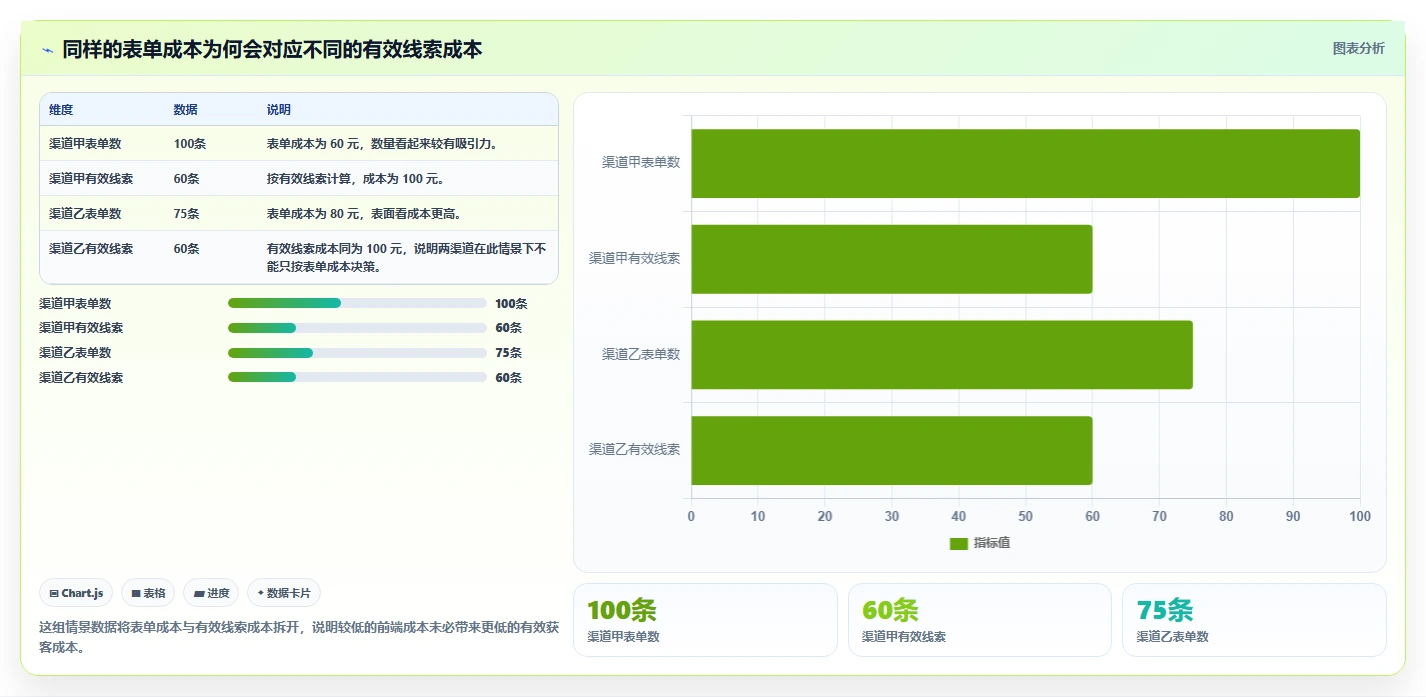Click the 渠道甲有效线索 table row label
Screen dimensions: 1426x697
[91, 179]
